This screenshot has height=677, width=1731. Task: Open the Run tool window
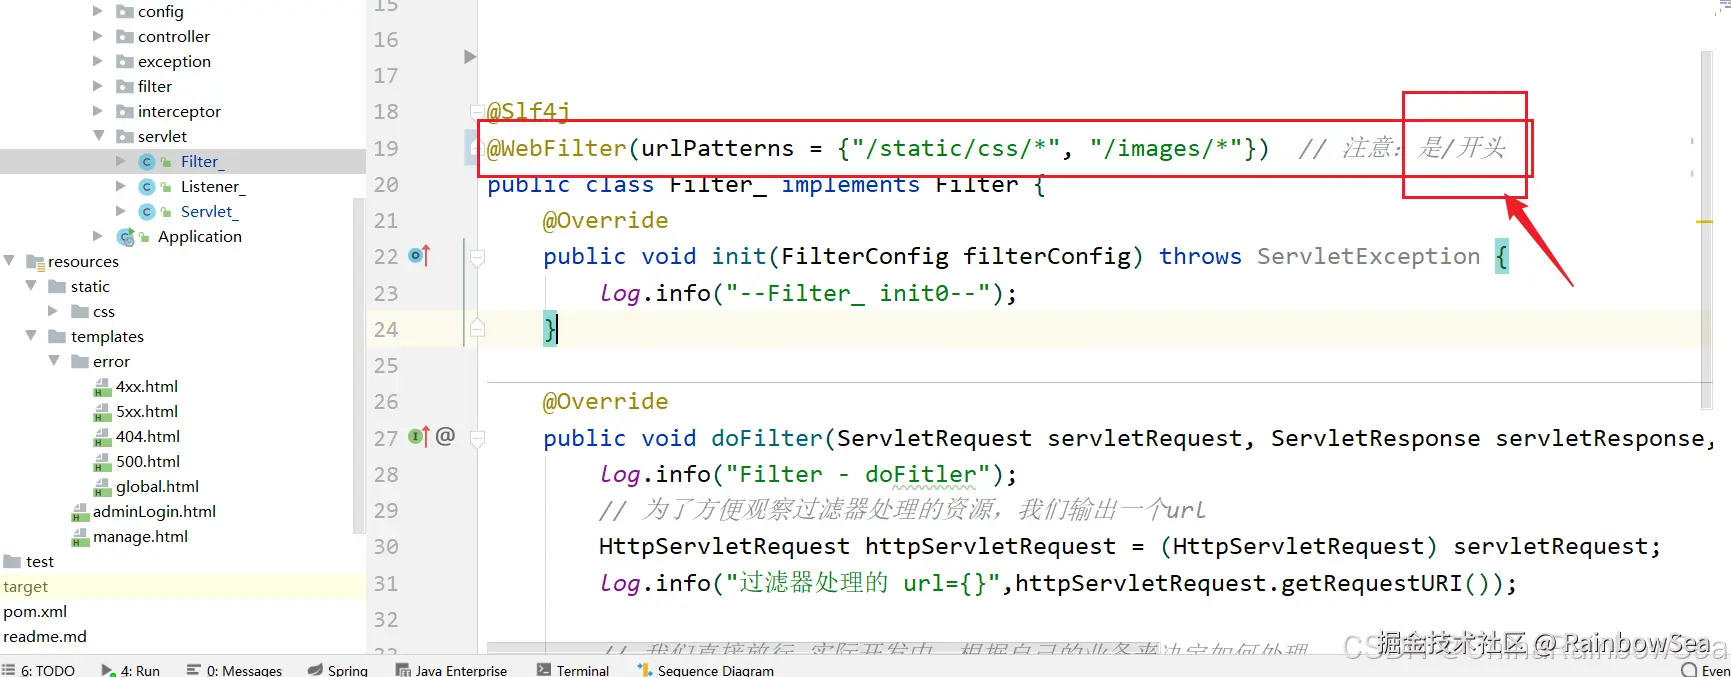click(x=130, y=670)
